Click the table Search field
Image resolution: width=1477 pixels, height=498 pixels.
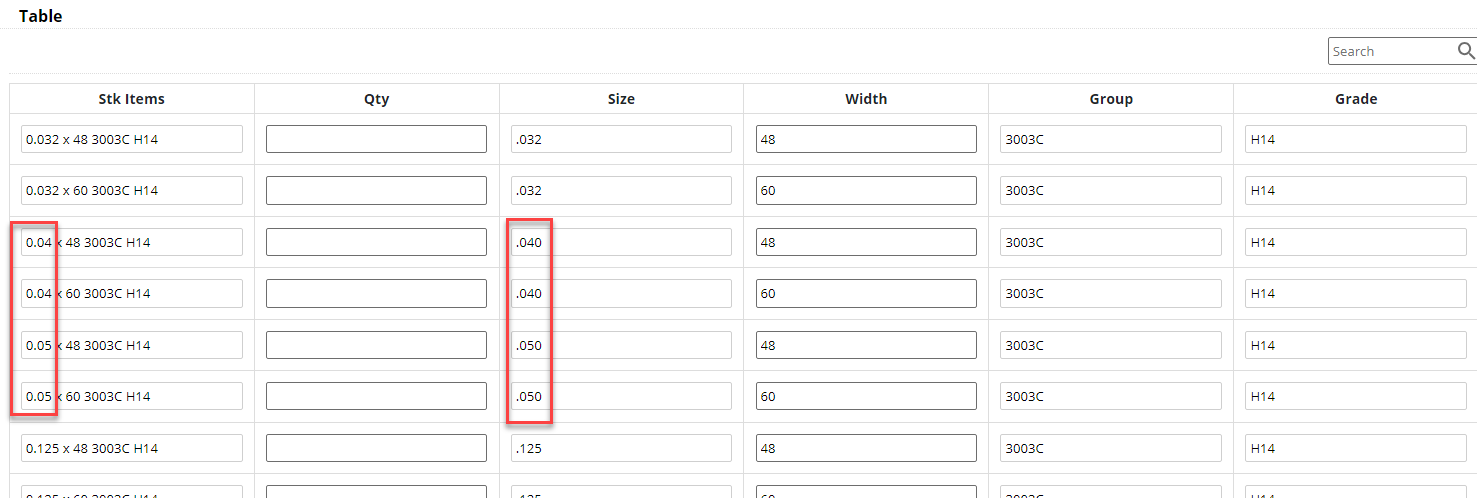point(1390,51)
